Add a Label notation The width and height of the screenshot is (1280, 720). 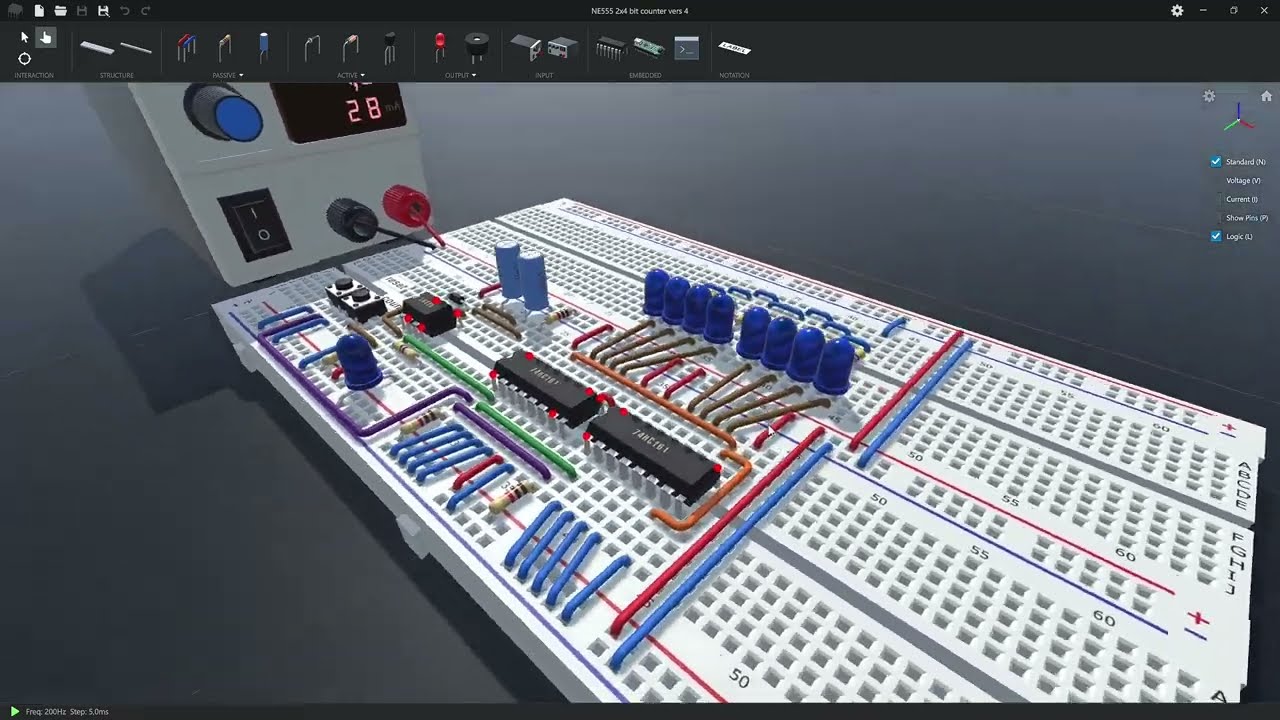pos(734,47)
